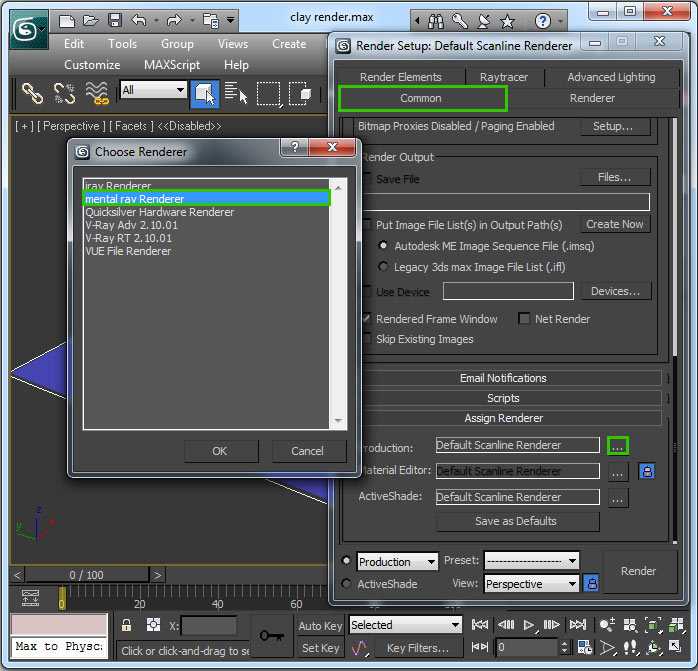Viewport: 698px width, 671px height.
Task: Click the binoculars search icon
Action: click(435, 21)
